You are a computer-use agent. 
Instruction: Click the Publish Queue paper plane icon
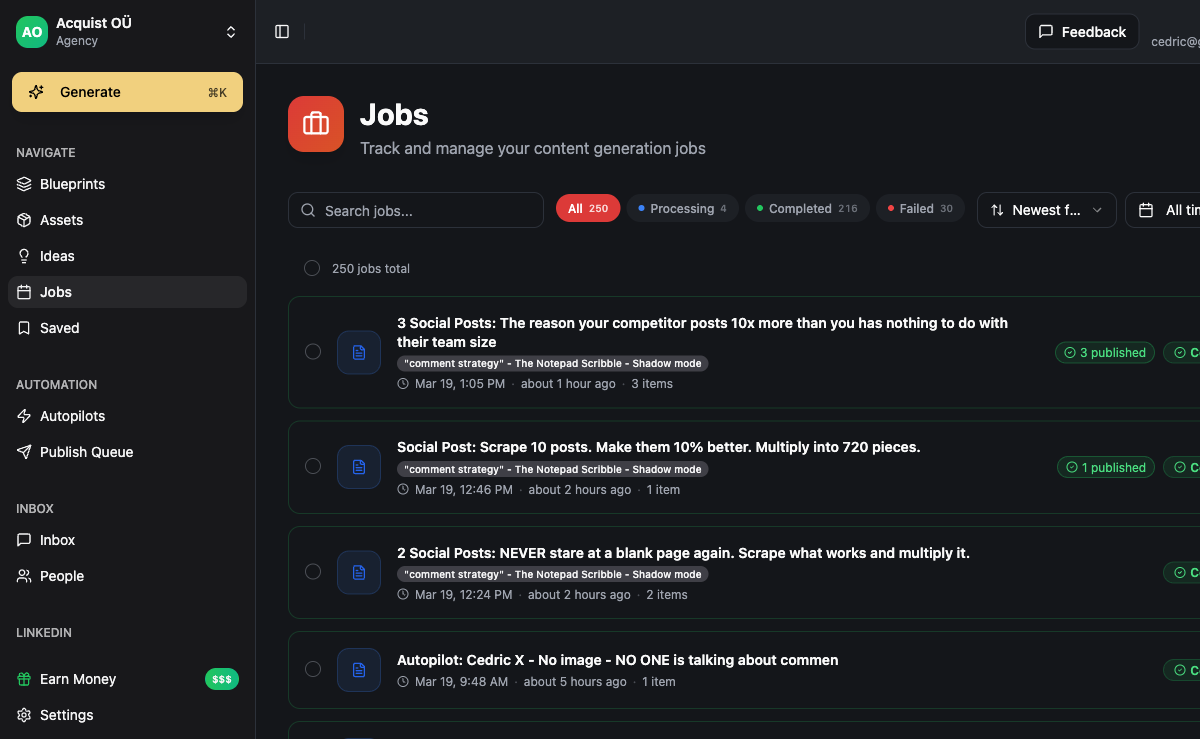click(x=25, y=452)
